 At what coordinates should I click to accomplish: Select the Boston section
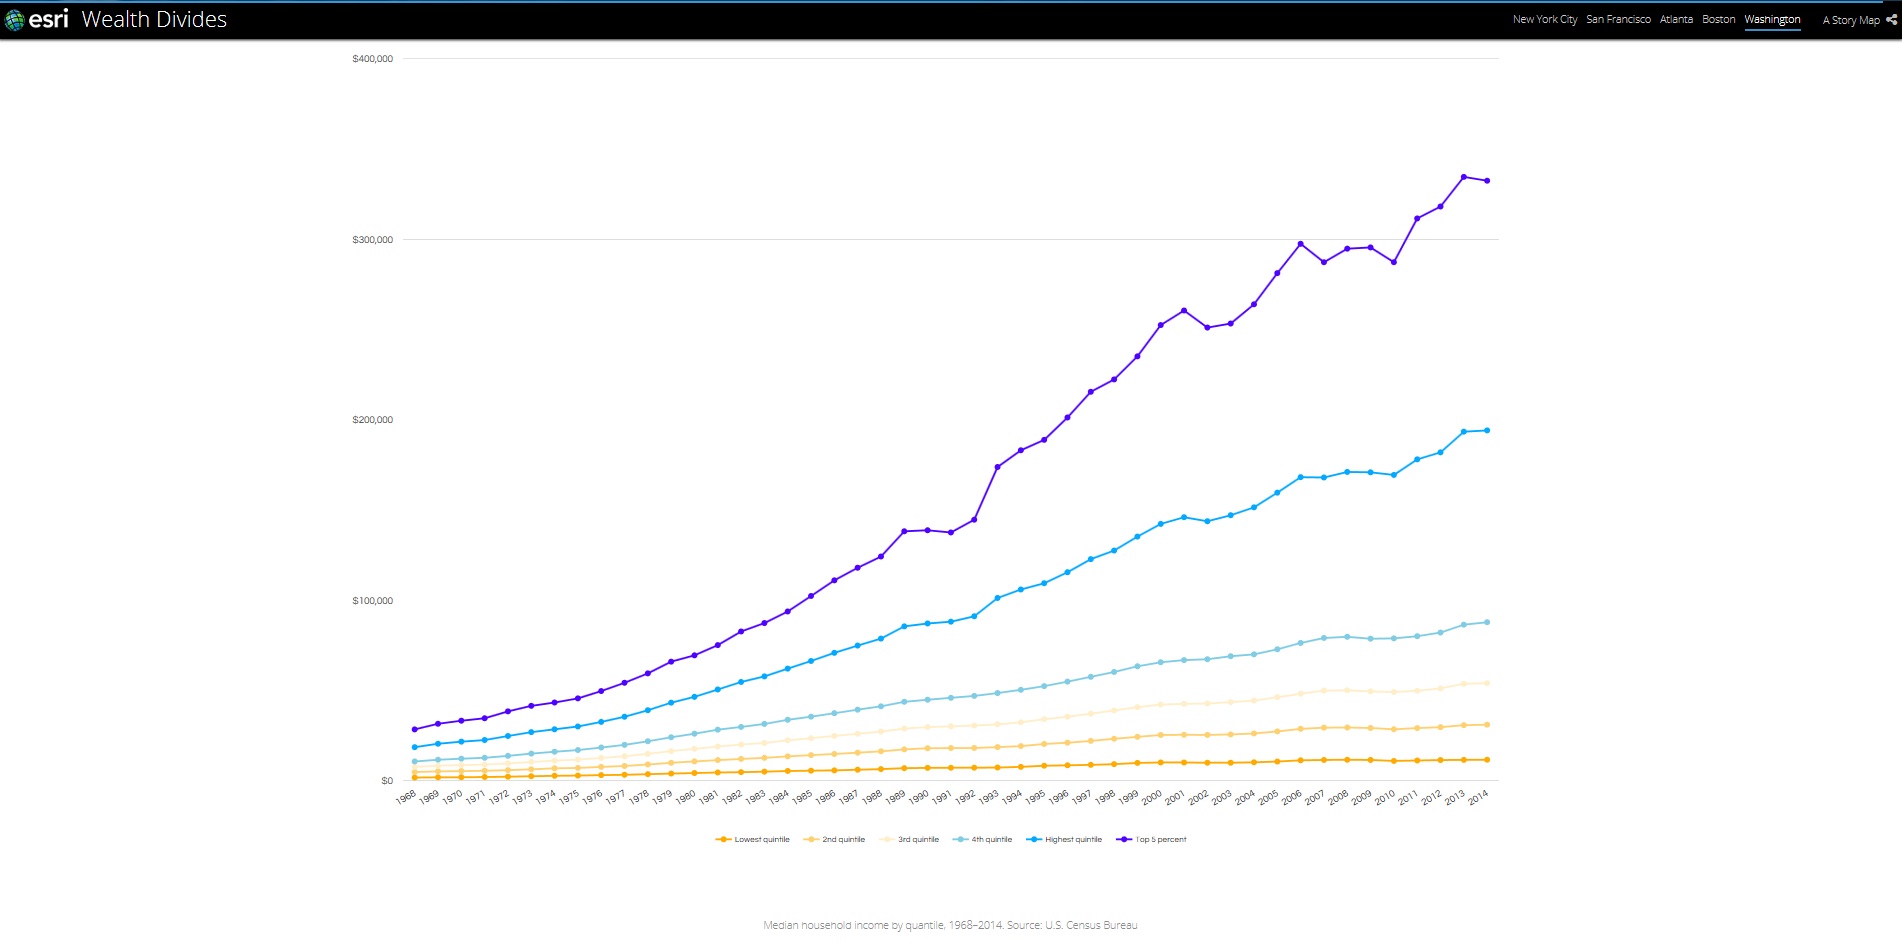tap(1718, 20)
